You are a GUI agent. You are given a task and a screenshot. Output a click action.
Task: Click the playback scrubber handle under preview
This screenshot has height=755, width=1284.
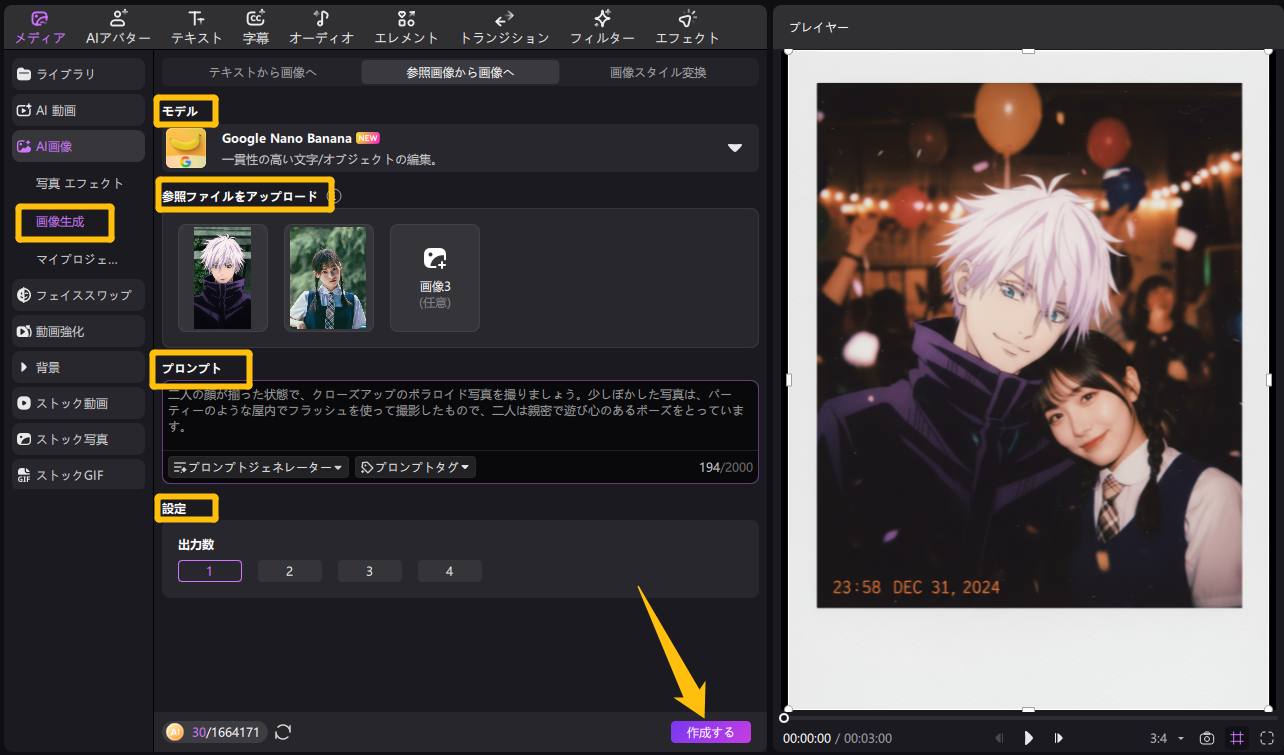(784, 717)
